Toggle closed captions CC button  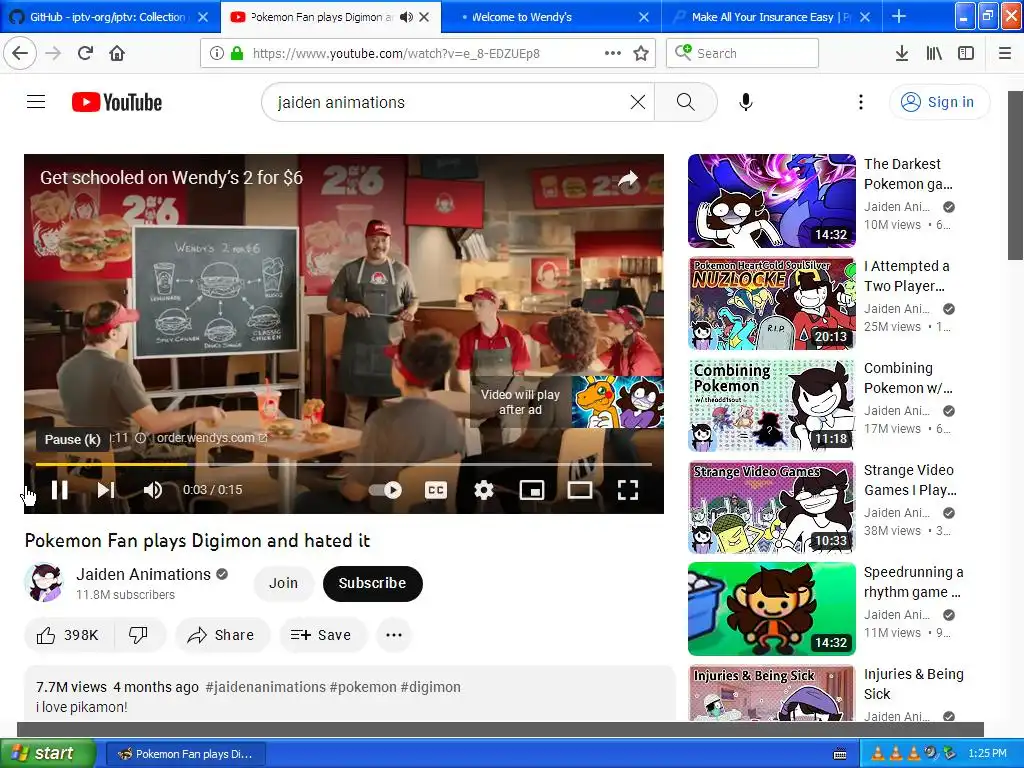click(x=436, y=490)
